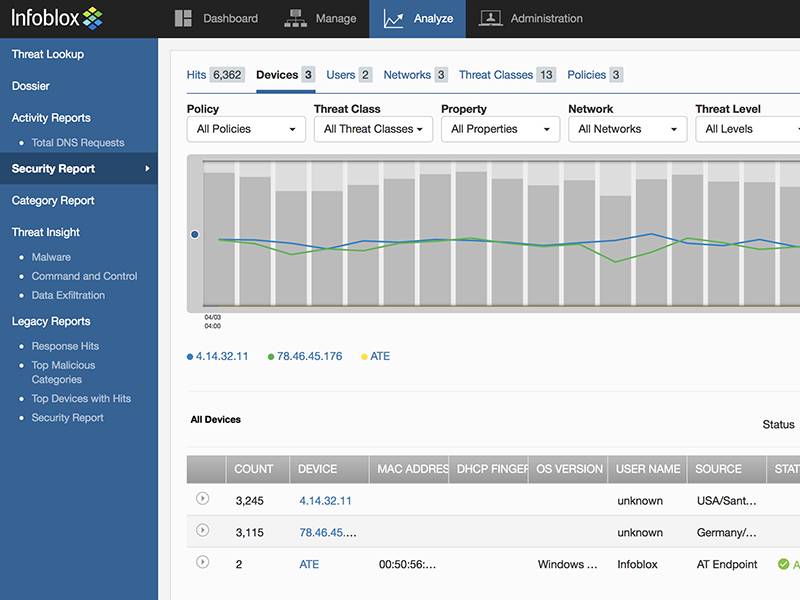This screenshot has height=600, width=800.
Task: Open the Analyze menu
Action: pyautogui.click(x=418, y=18)
